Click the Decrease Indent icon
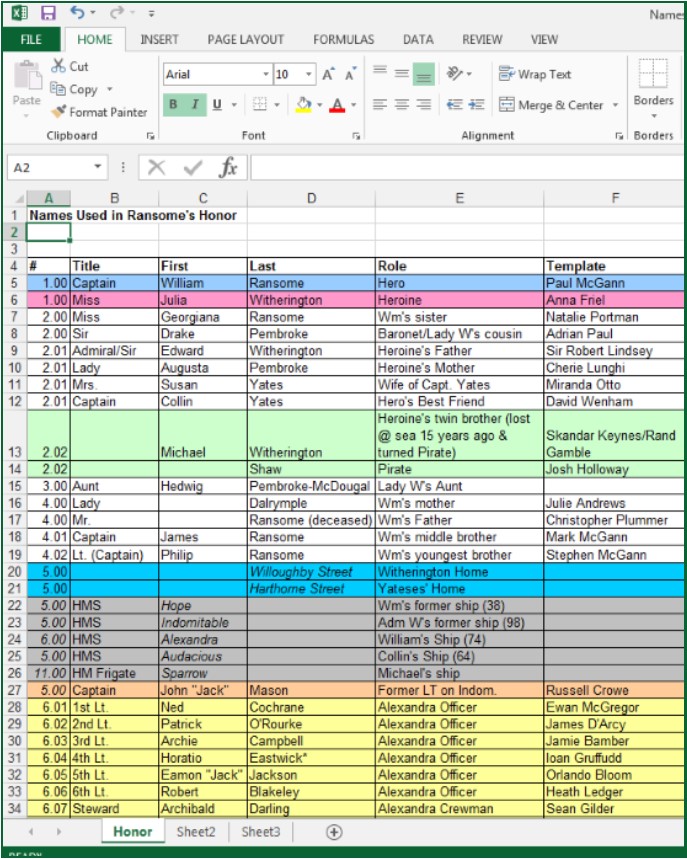This screenshot has height=859, width=687. [x=453, y=104]
